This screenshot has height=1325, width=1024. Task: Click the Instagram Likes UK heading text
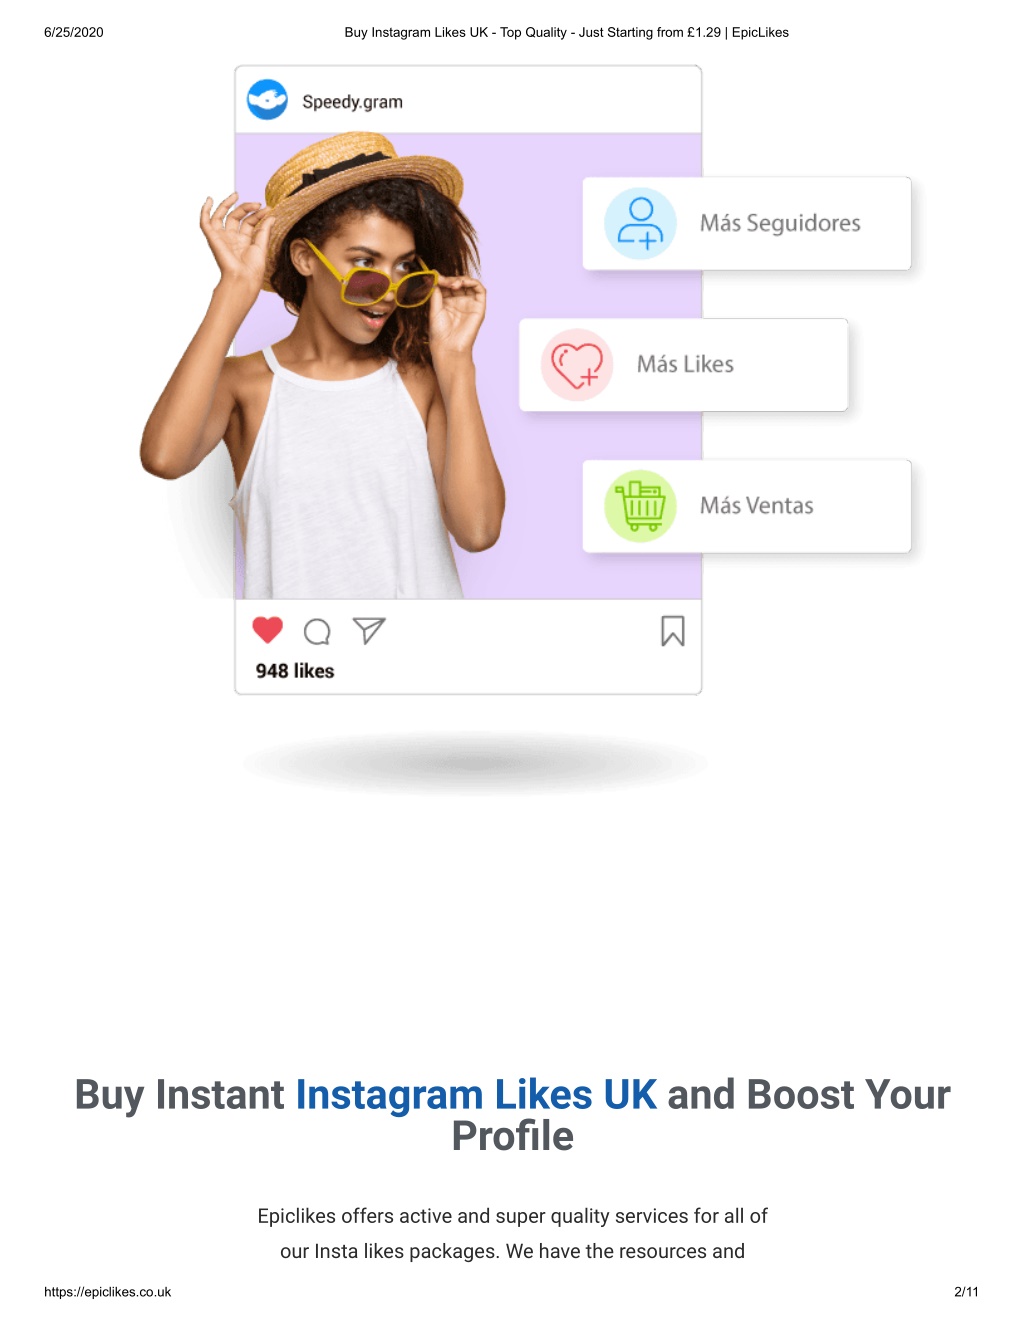click(476, 1095)
